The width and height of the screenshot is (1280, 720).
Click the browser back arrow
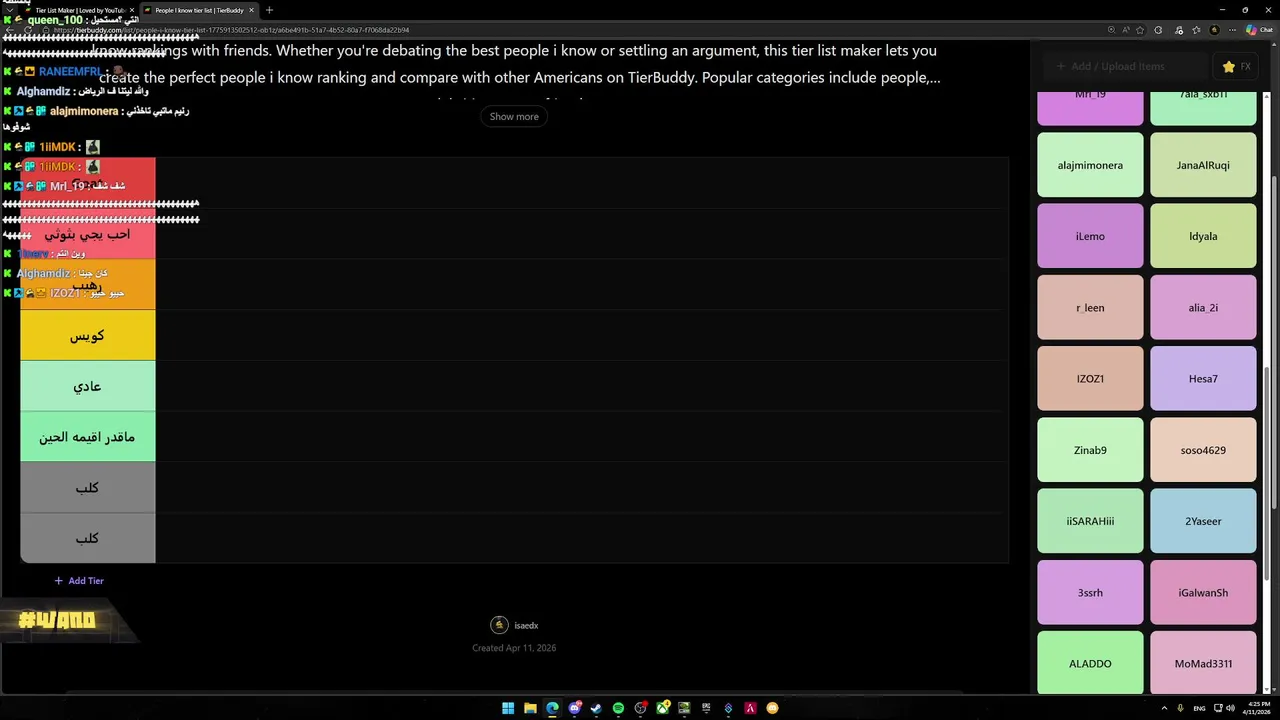coord(9,30)
